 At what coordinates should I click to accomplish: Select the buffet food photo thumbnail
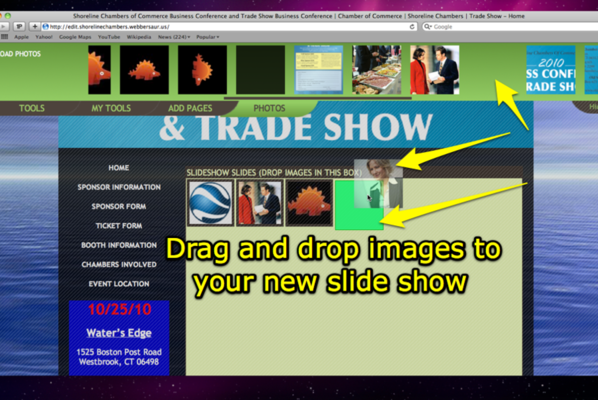coord(376,70)
